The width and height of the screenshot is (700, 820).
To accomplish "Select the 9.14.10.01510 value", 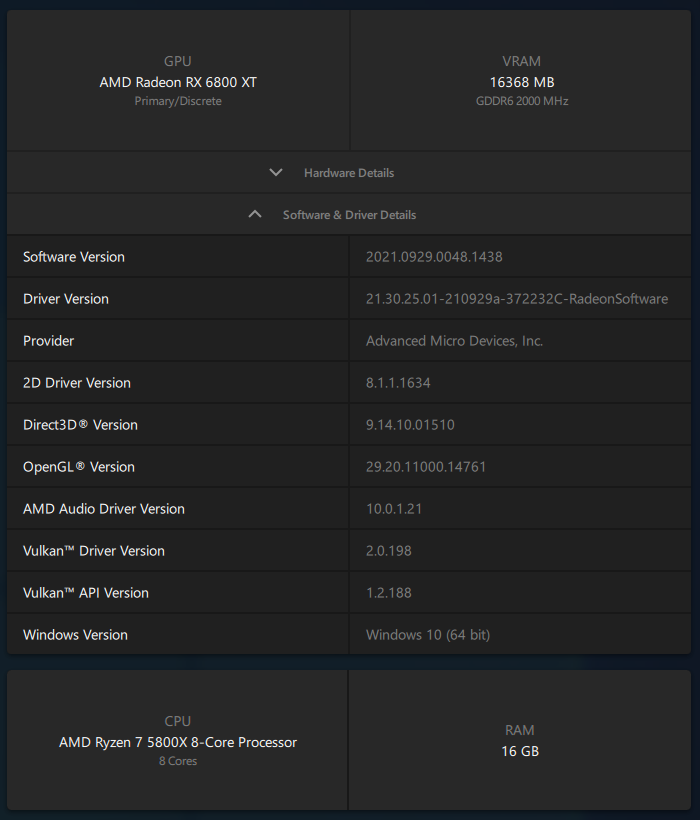I will click(x=410, y=425).
